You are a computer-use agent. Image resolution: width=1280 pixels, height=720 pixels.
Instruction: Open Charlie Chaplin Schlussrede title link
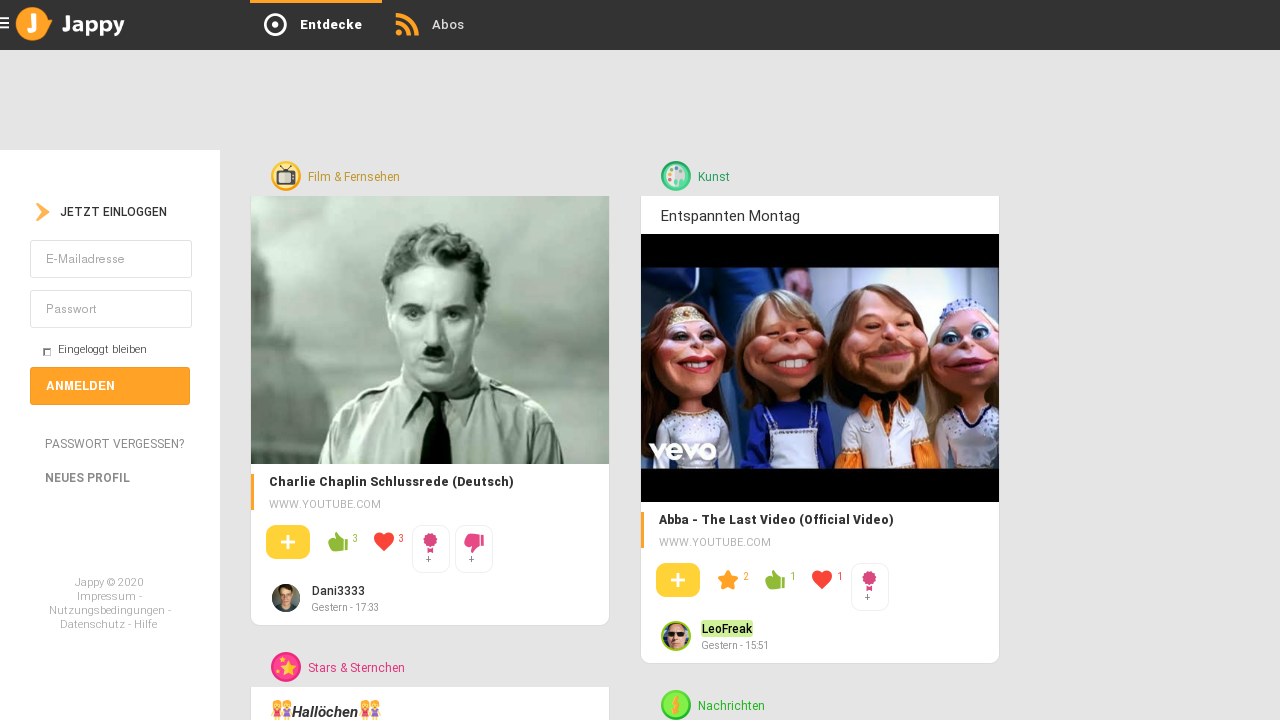tap(391, 482)
